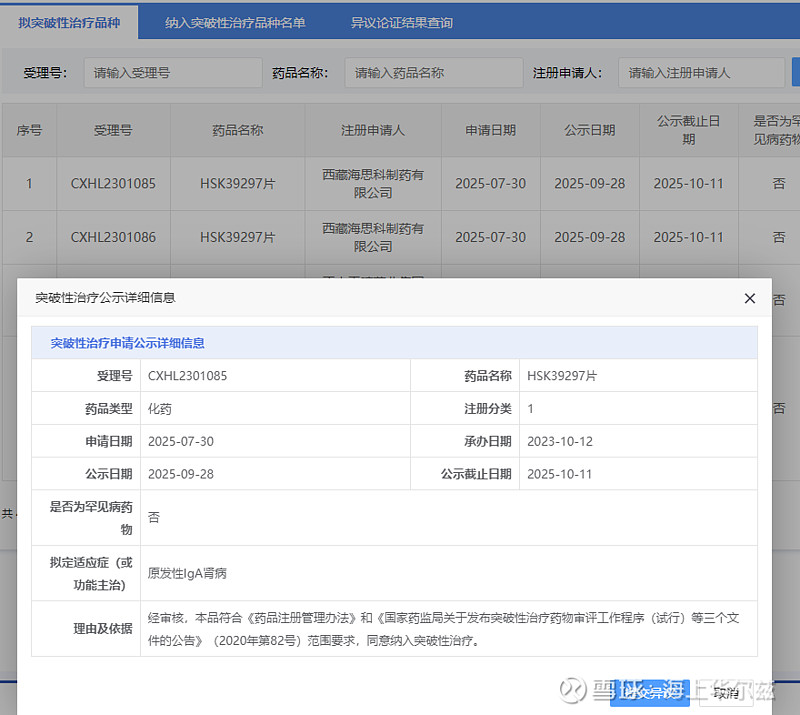Focus the 受理号 search input field
The width and height of the screenshot is (800, 715).
click(x=172, y=73)
